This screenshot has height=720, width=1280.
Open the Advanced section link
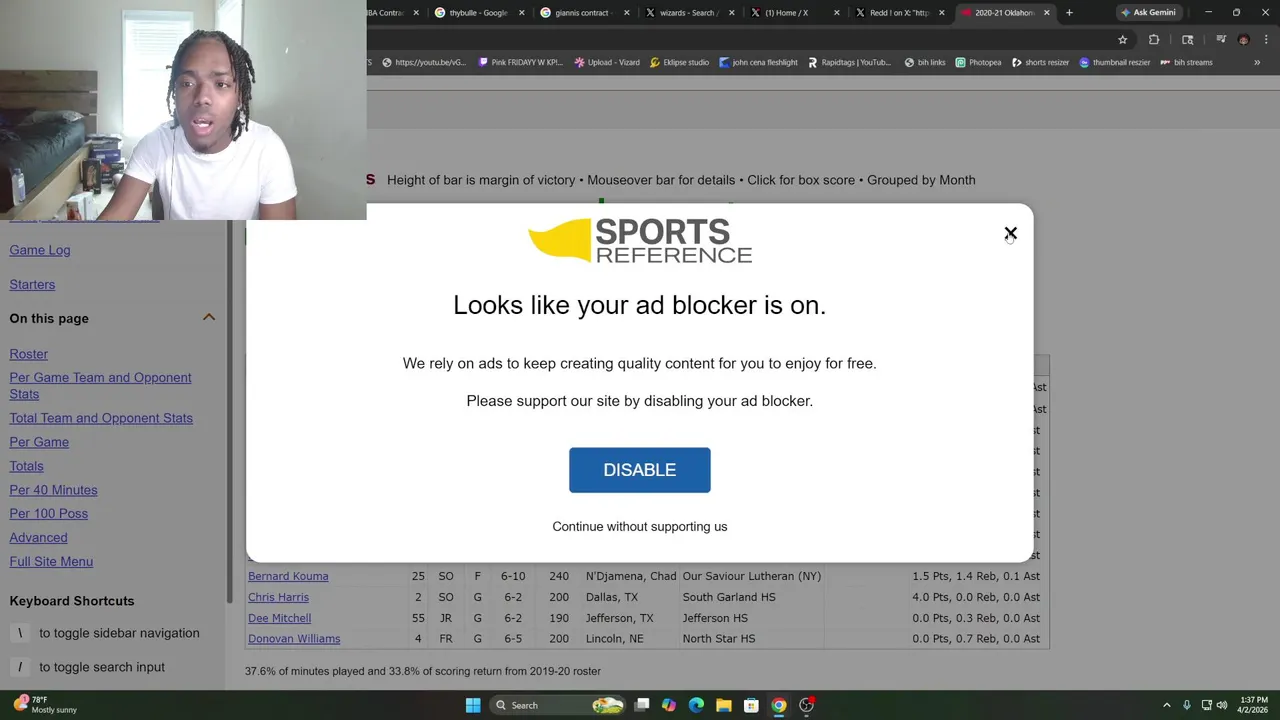(x=38, y=537)
